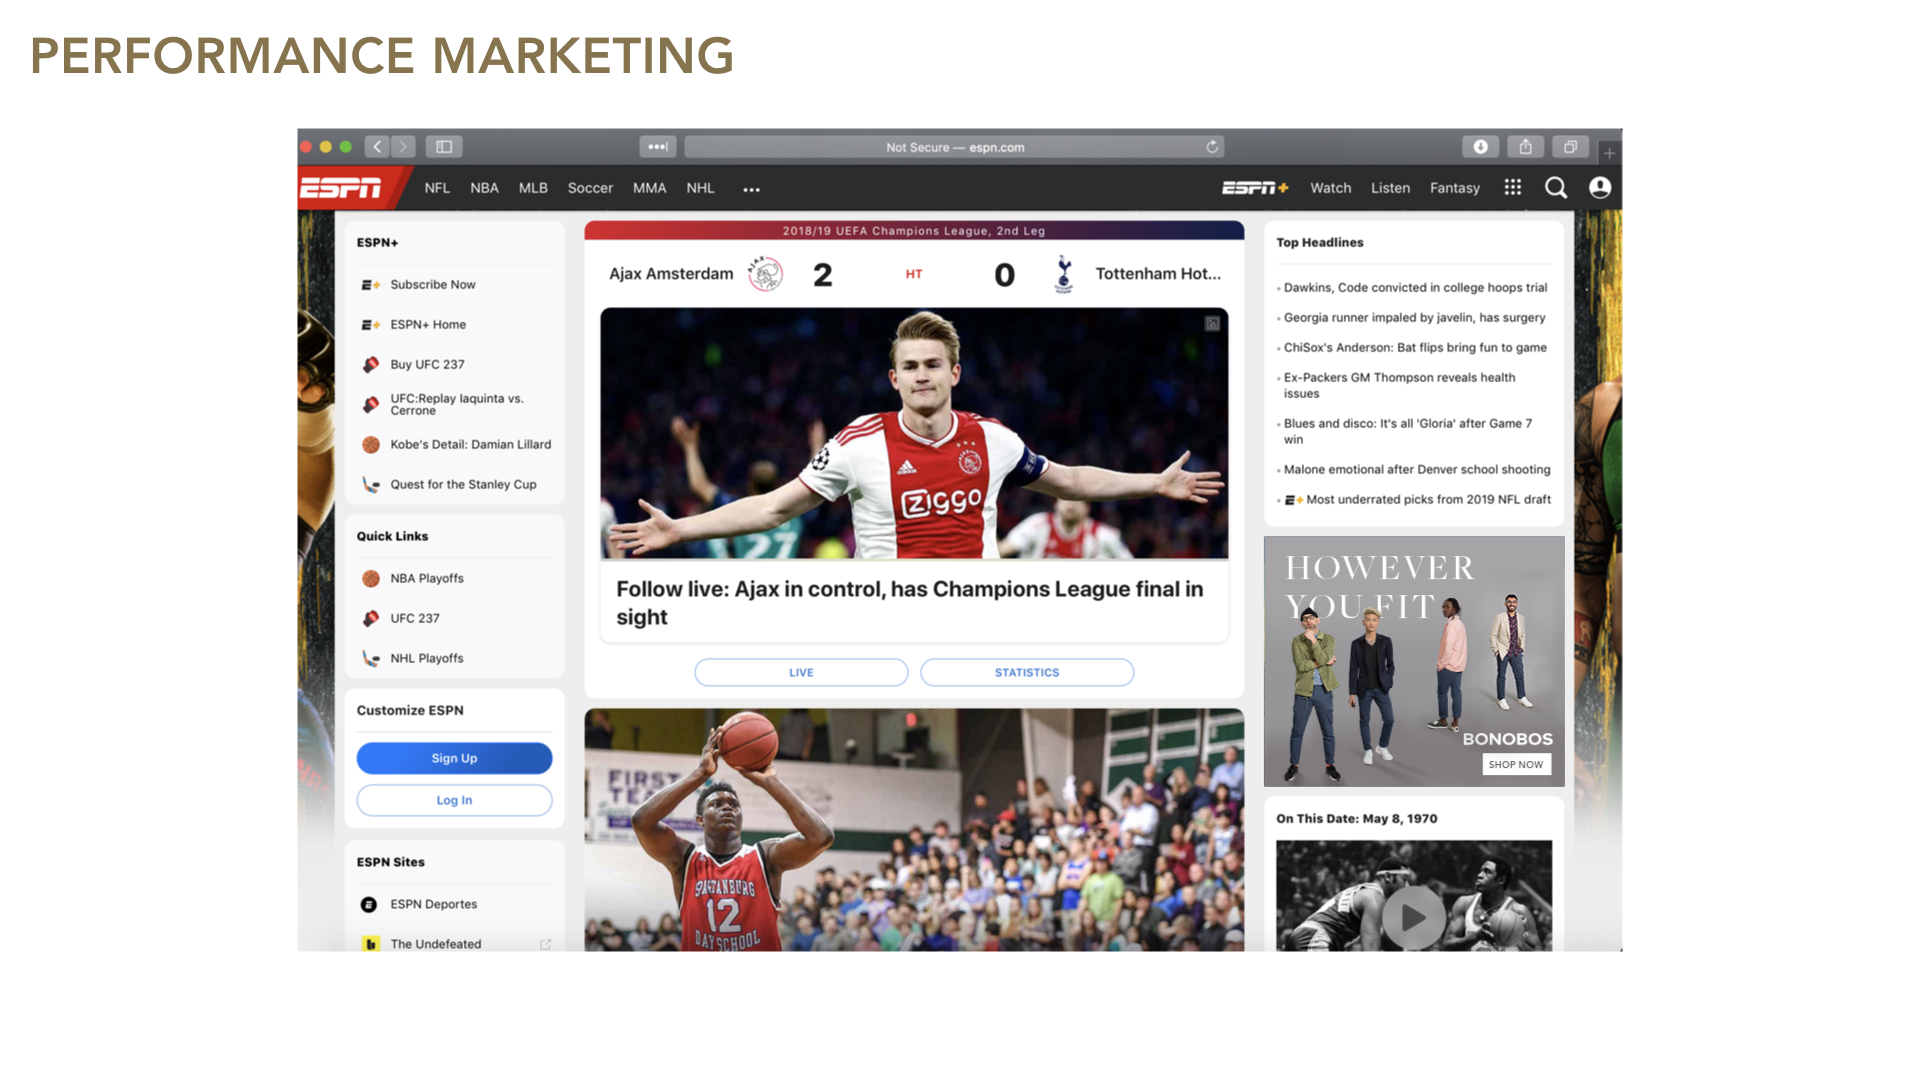Viewport: 1920px width, 1080px height.
Task: Click the ESPN logo in the header
Action: [341, 188]
